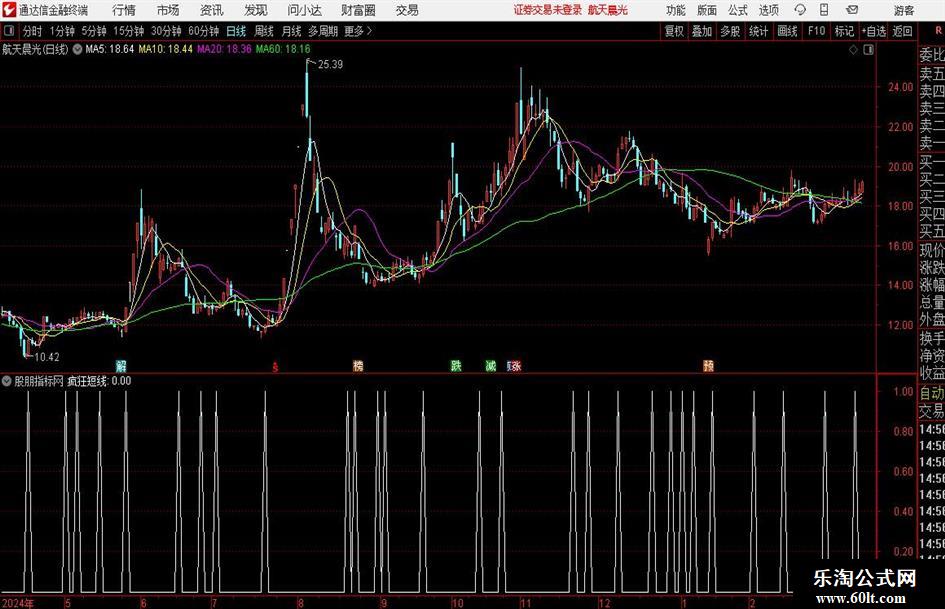Switch to 5分钟 period tab
Screen dimensions: 945x609
(94, 31)
